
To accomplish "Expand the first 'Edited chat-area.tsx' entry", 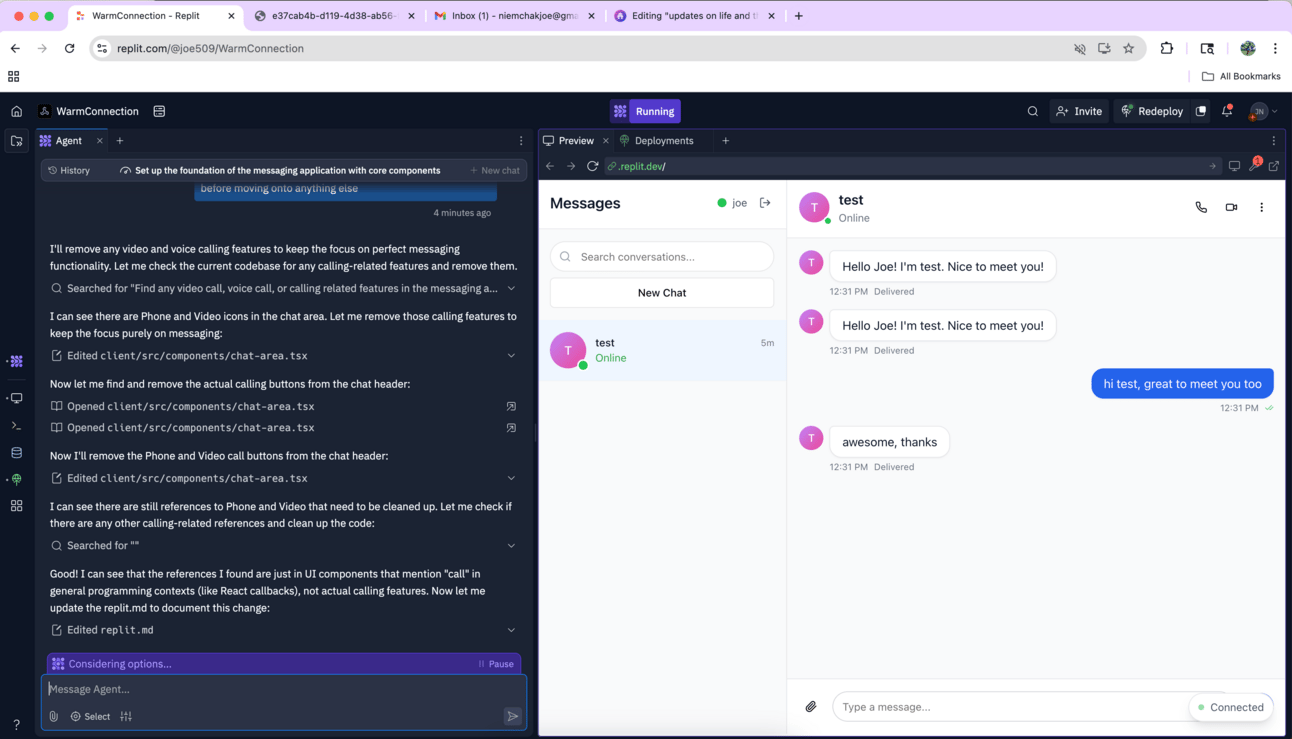I will [511, 356].
